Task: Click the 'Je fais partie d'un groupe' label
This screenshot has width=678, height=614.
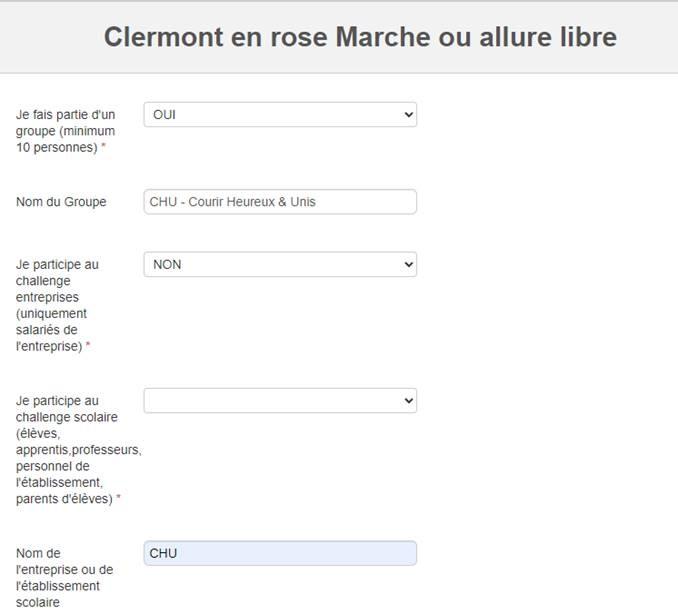Action: [66, 131]
